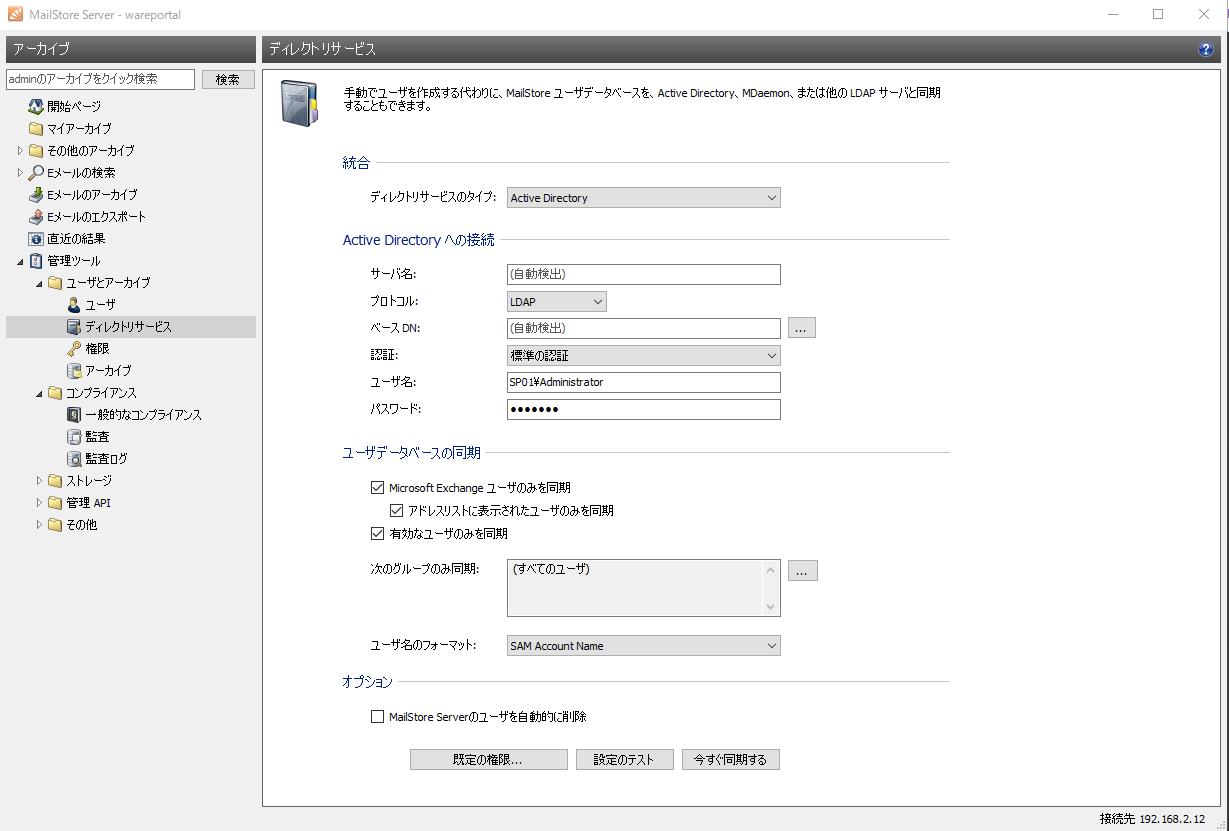Click the Eメールのエクスポート export icon
1229x831 pixels.
[36, 217]
